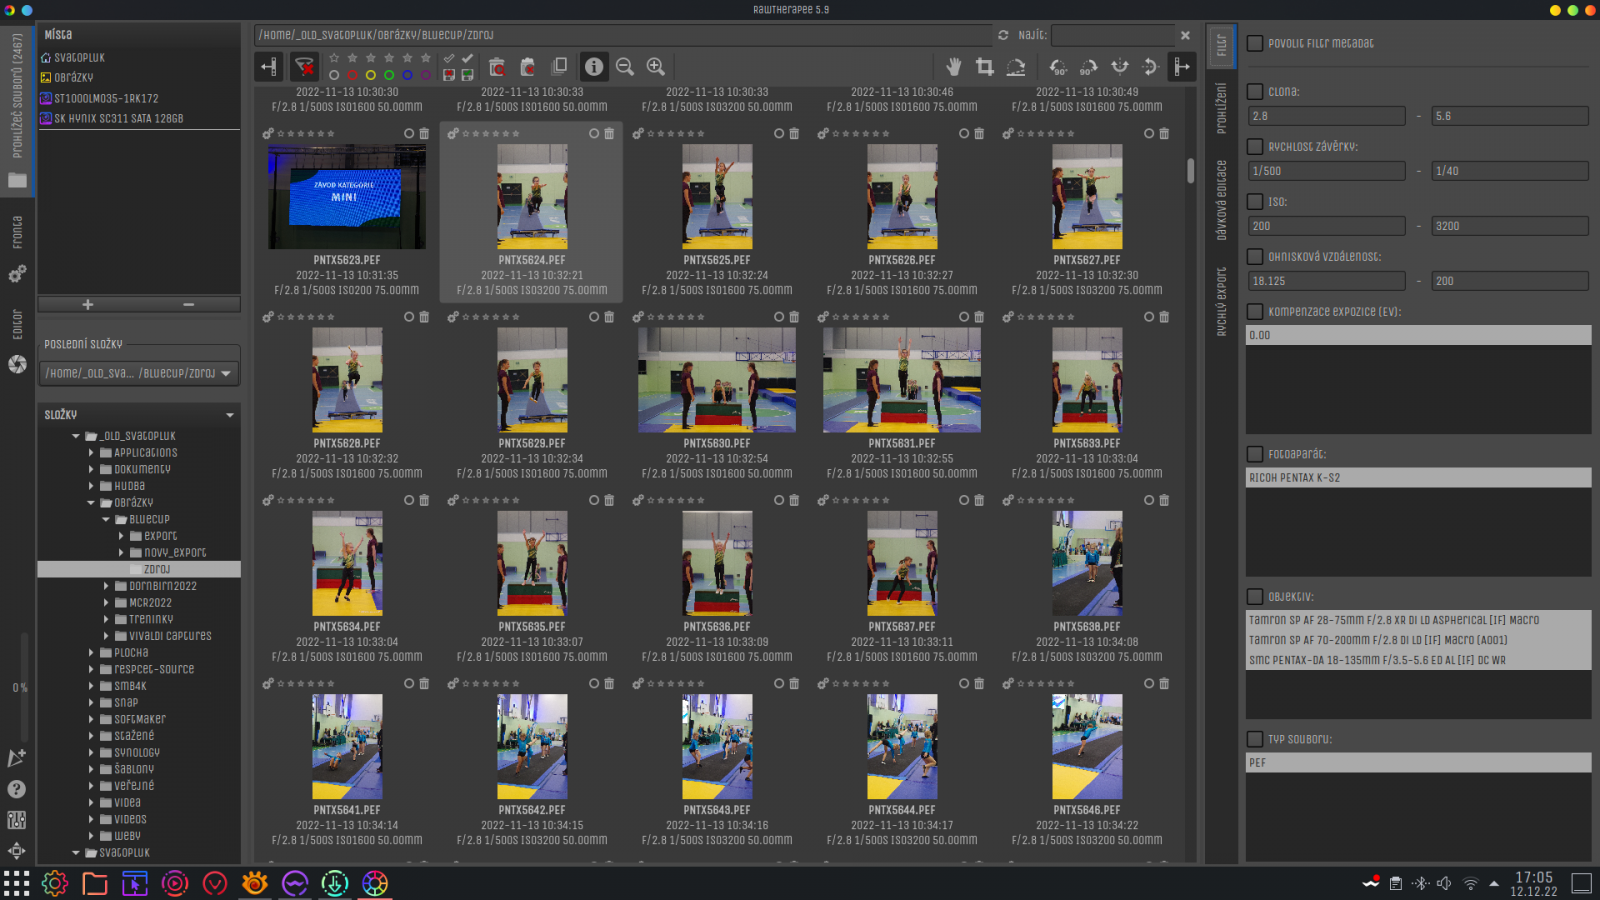The height and width of the screenshot is (900, 1600).
Task: Click the straighten horizon tool icon
Action: pos(1016,67)
